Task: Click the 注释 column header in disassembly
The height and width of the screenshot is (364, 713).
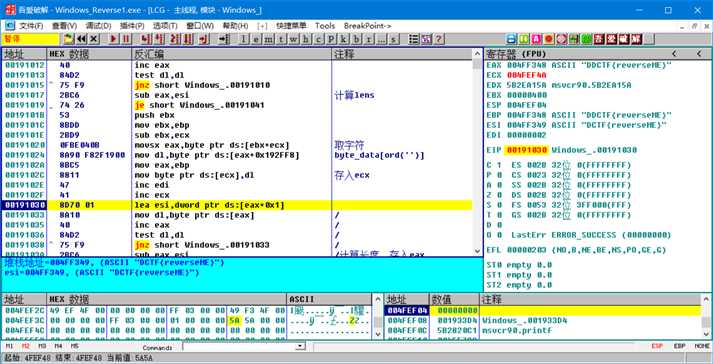Action: 402,54
